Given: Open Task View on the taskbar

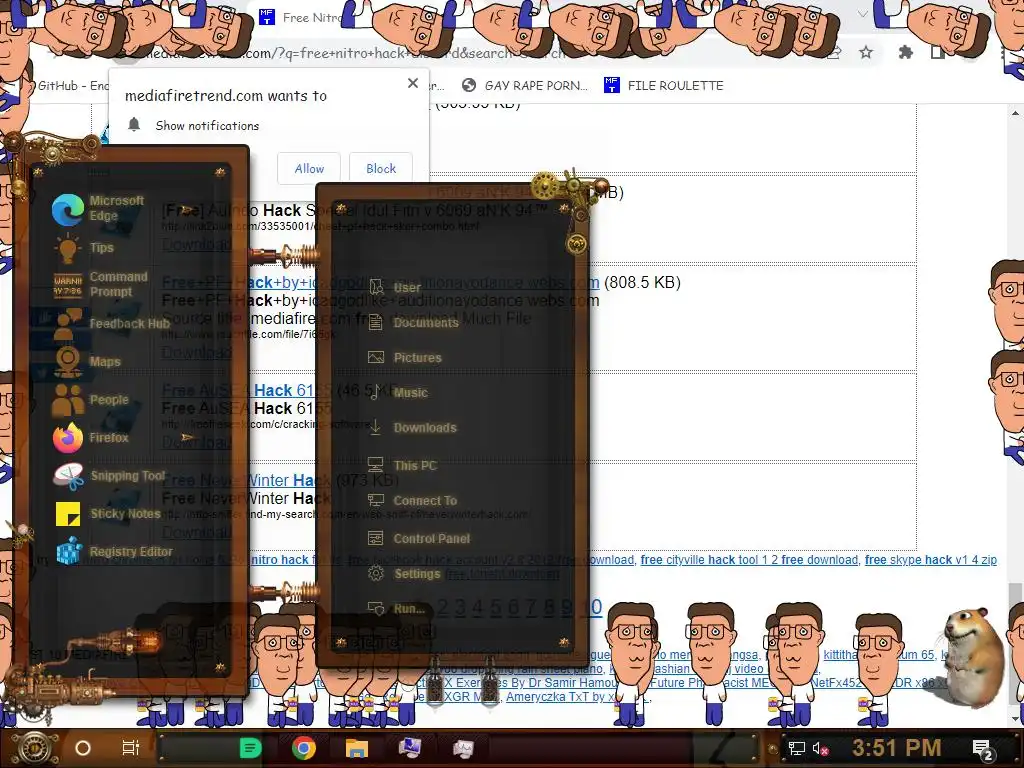Looking at the screenshot, I should (x=131, y=748).
